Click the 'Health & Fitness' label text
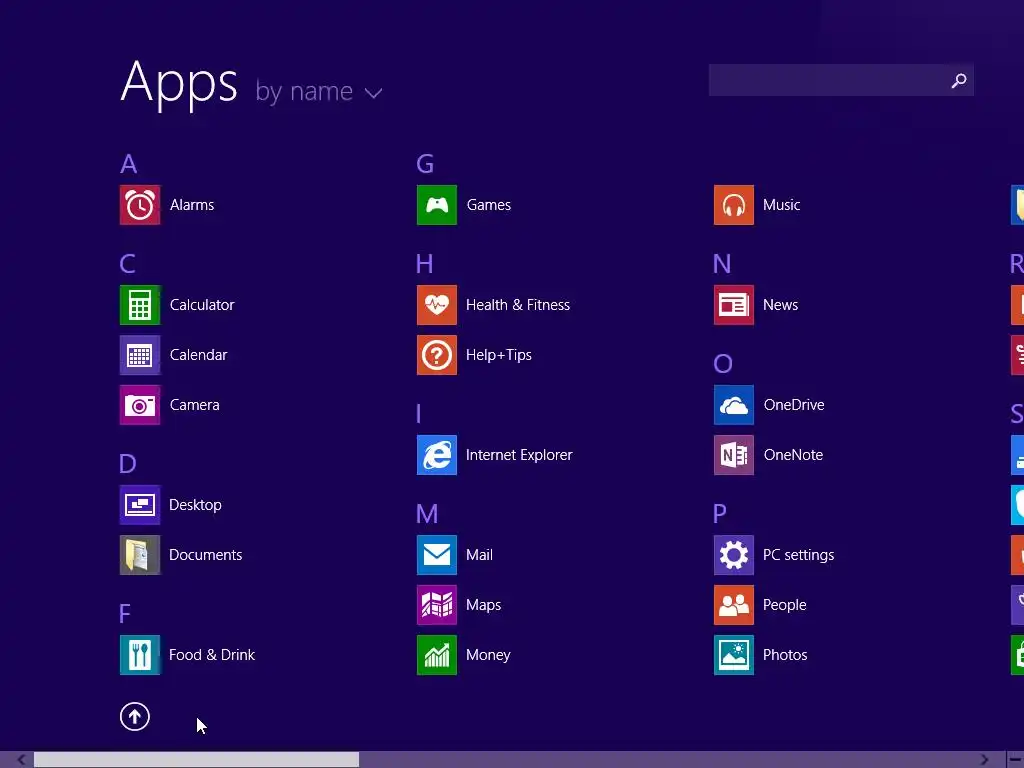 (x=518, y=305)
